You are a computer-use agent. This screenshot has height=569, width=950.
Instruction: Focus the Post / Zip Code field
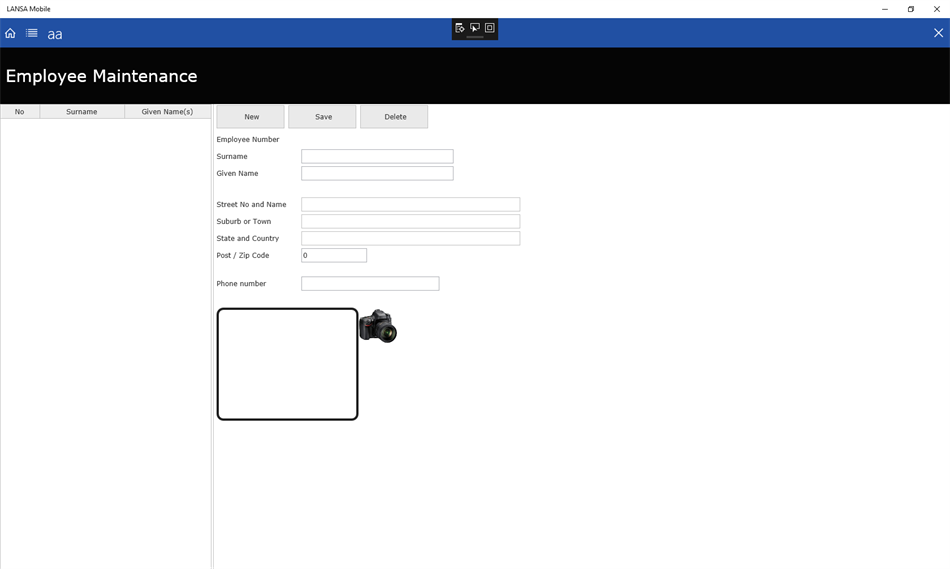334,256
